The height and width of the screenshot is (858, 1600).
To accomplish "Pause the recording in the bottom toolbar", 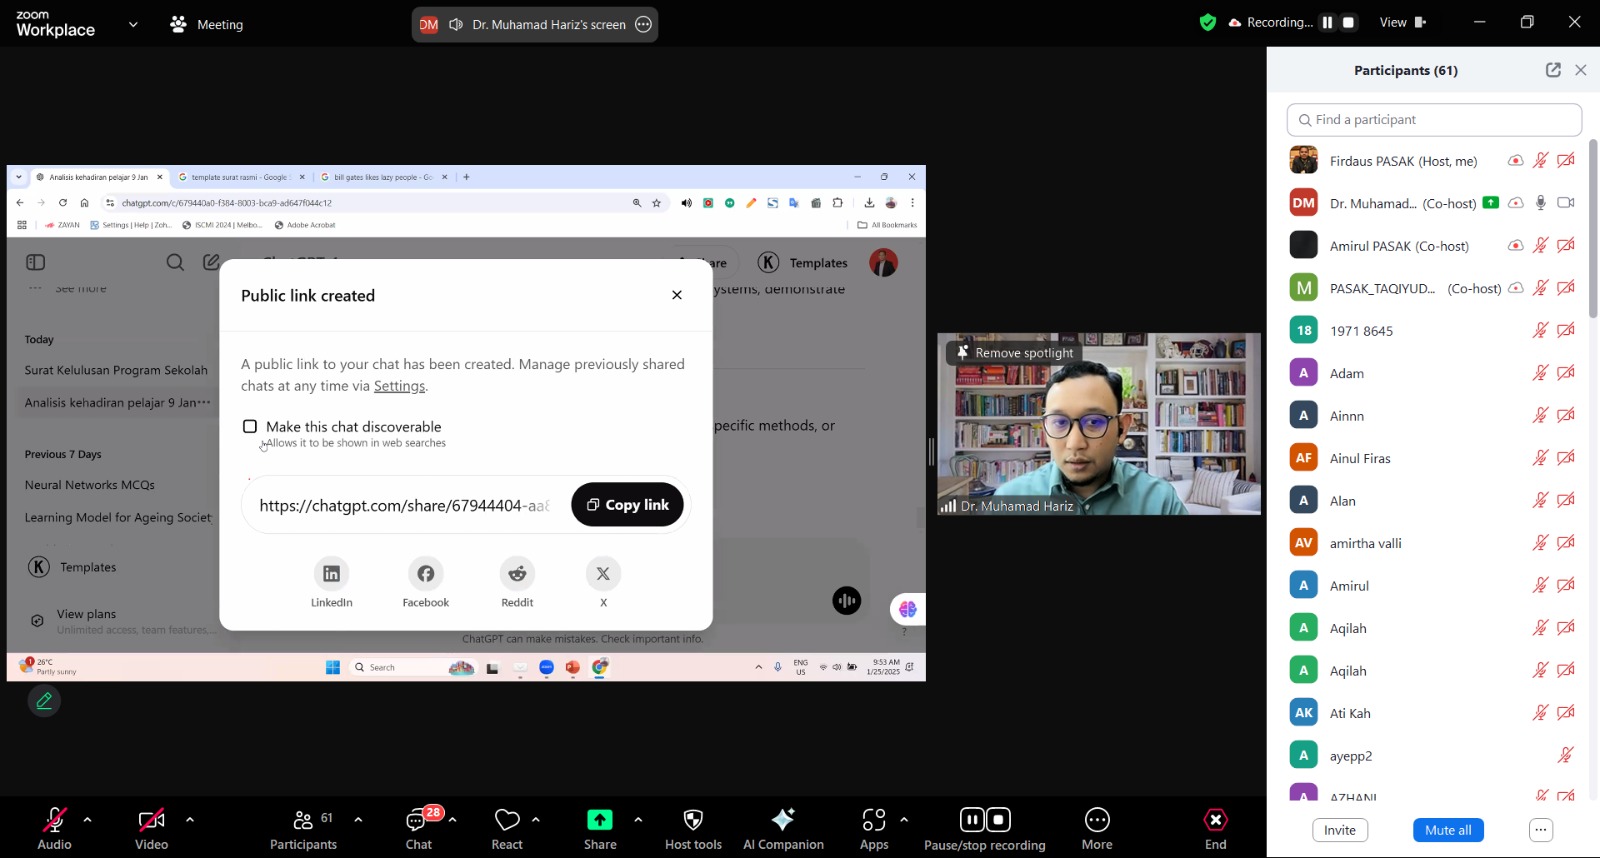I will [x=972, y=820].
